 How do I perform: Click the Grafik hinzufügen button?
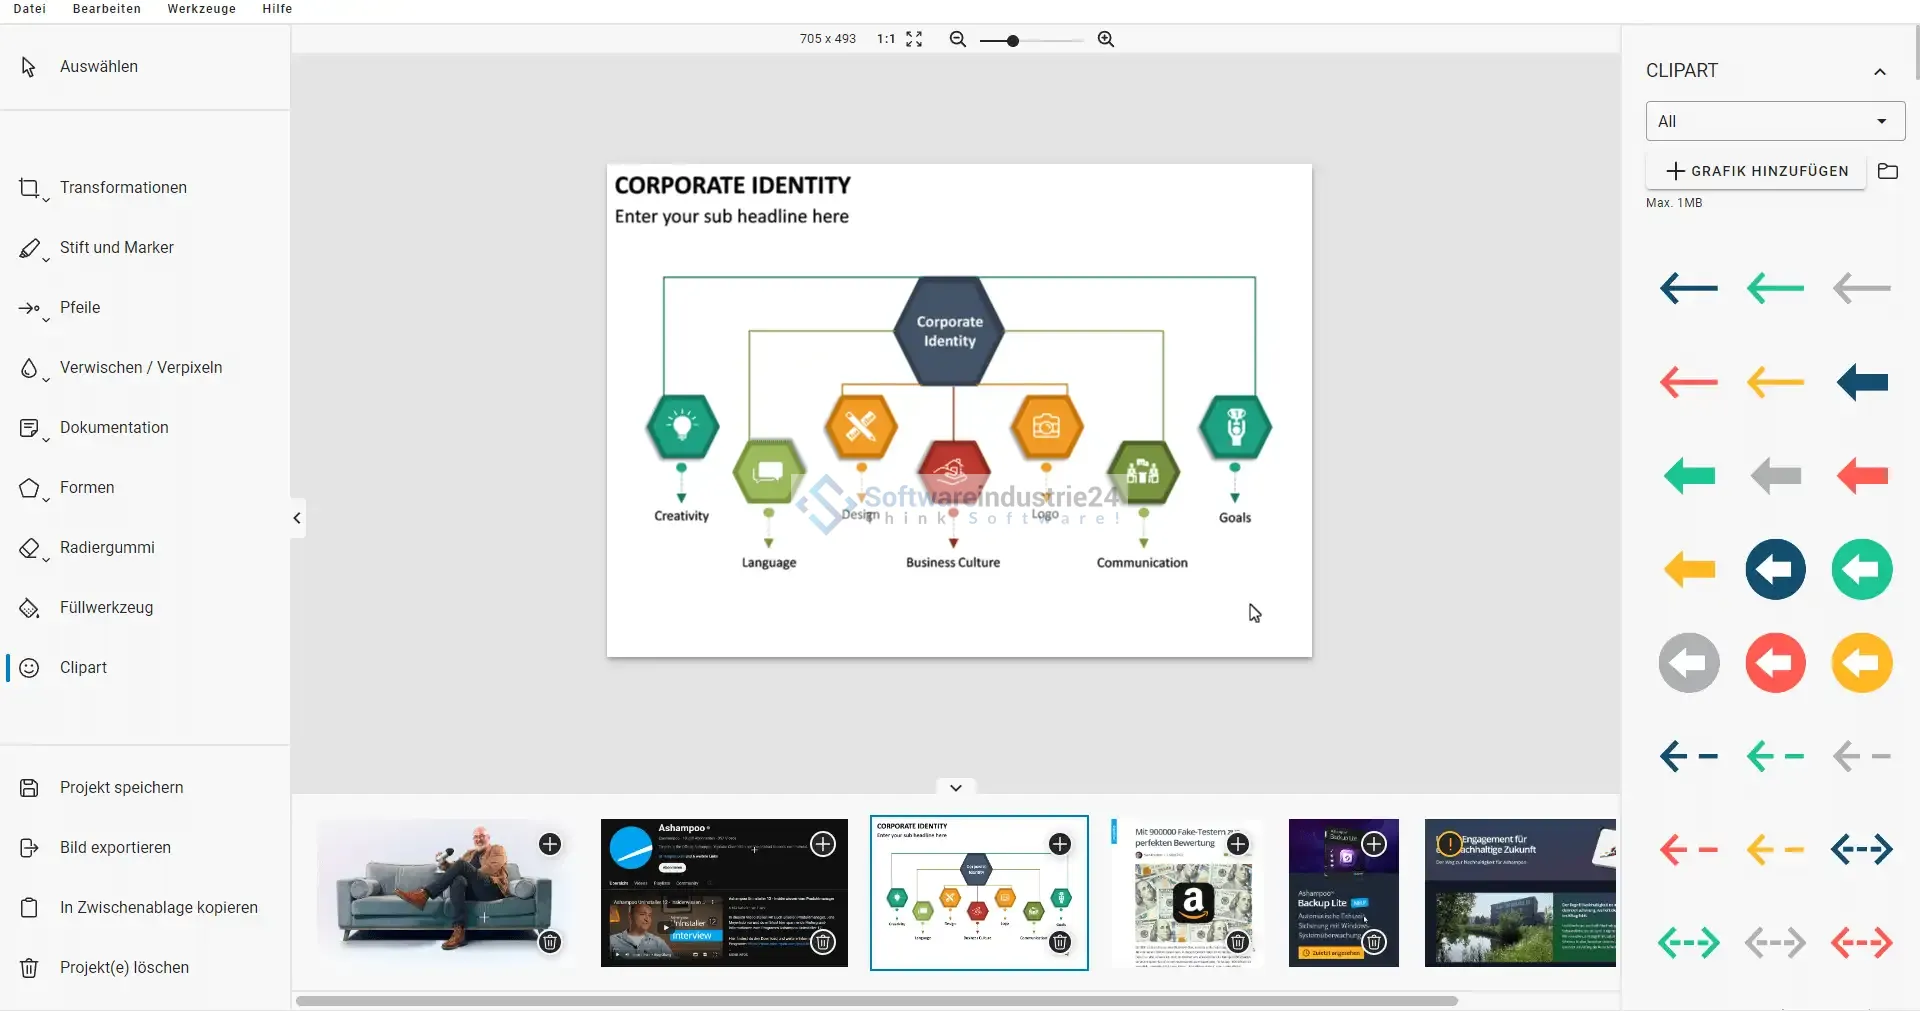(1756, 171)
